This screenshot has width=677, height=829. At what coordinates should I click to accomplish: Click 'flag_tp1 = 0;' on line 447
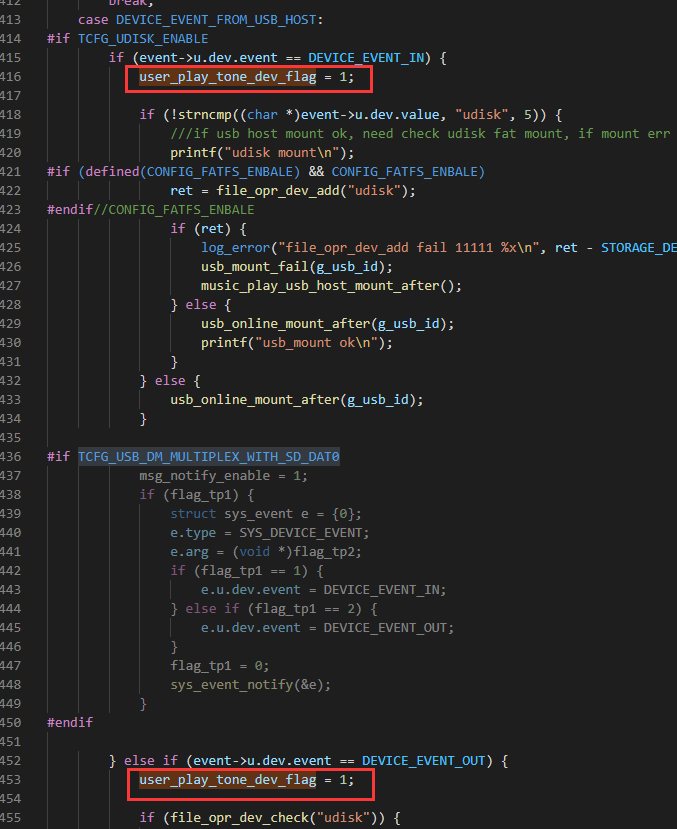pyautogui.click(x=219, y=667)
